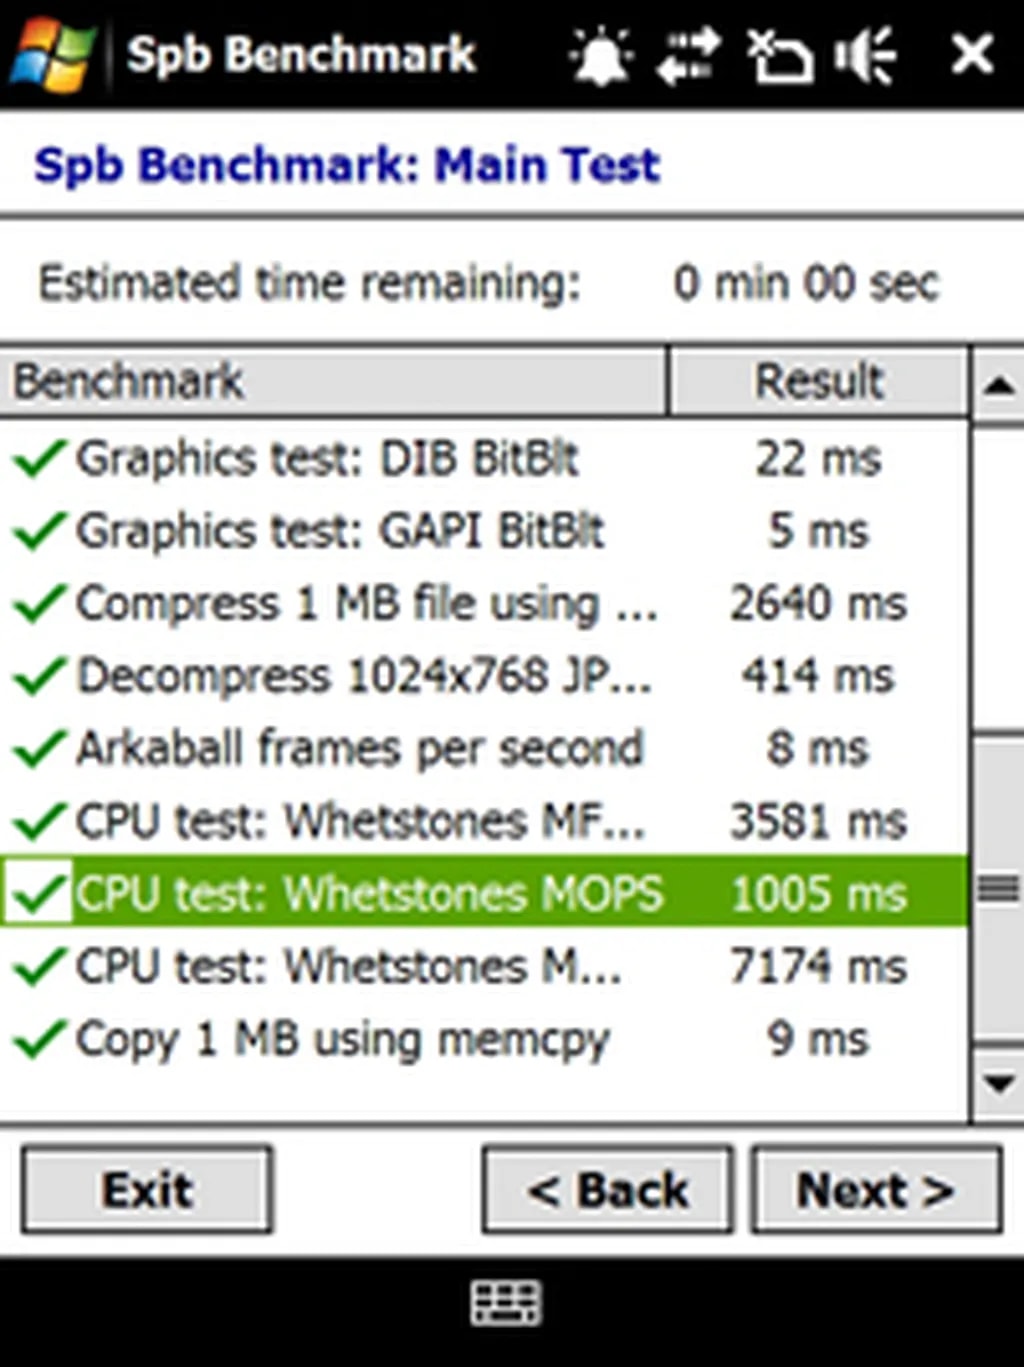Image resolution: width=1024 pixels, height=1367 pixels.
Task: Open the Windows Start flag menu
Action: 52,54
